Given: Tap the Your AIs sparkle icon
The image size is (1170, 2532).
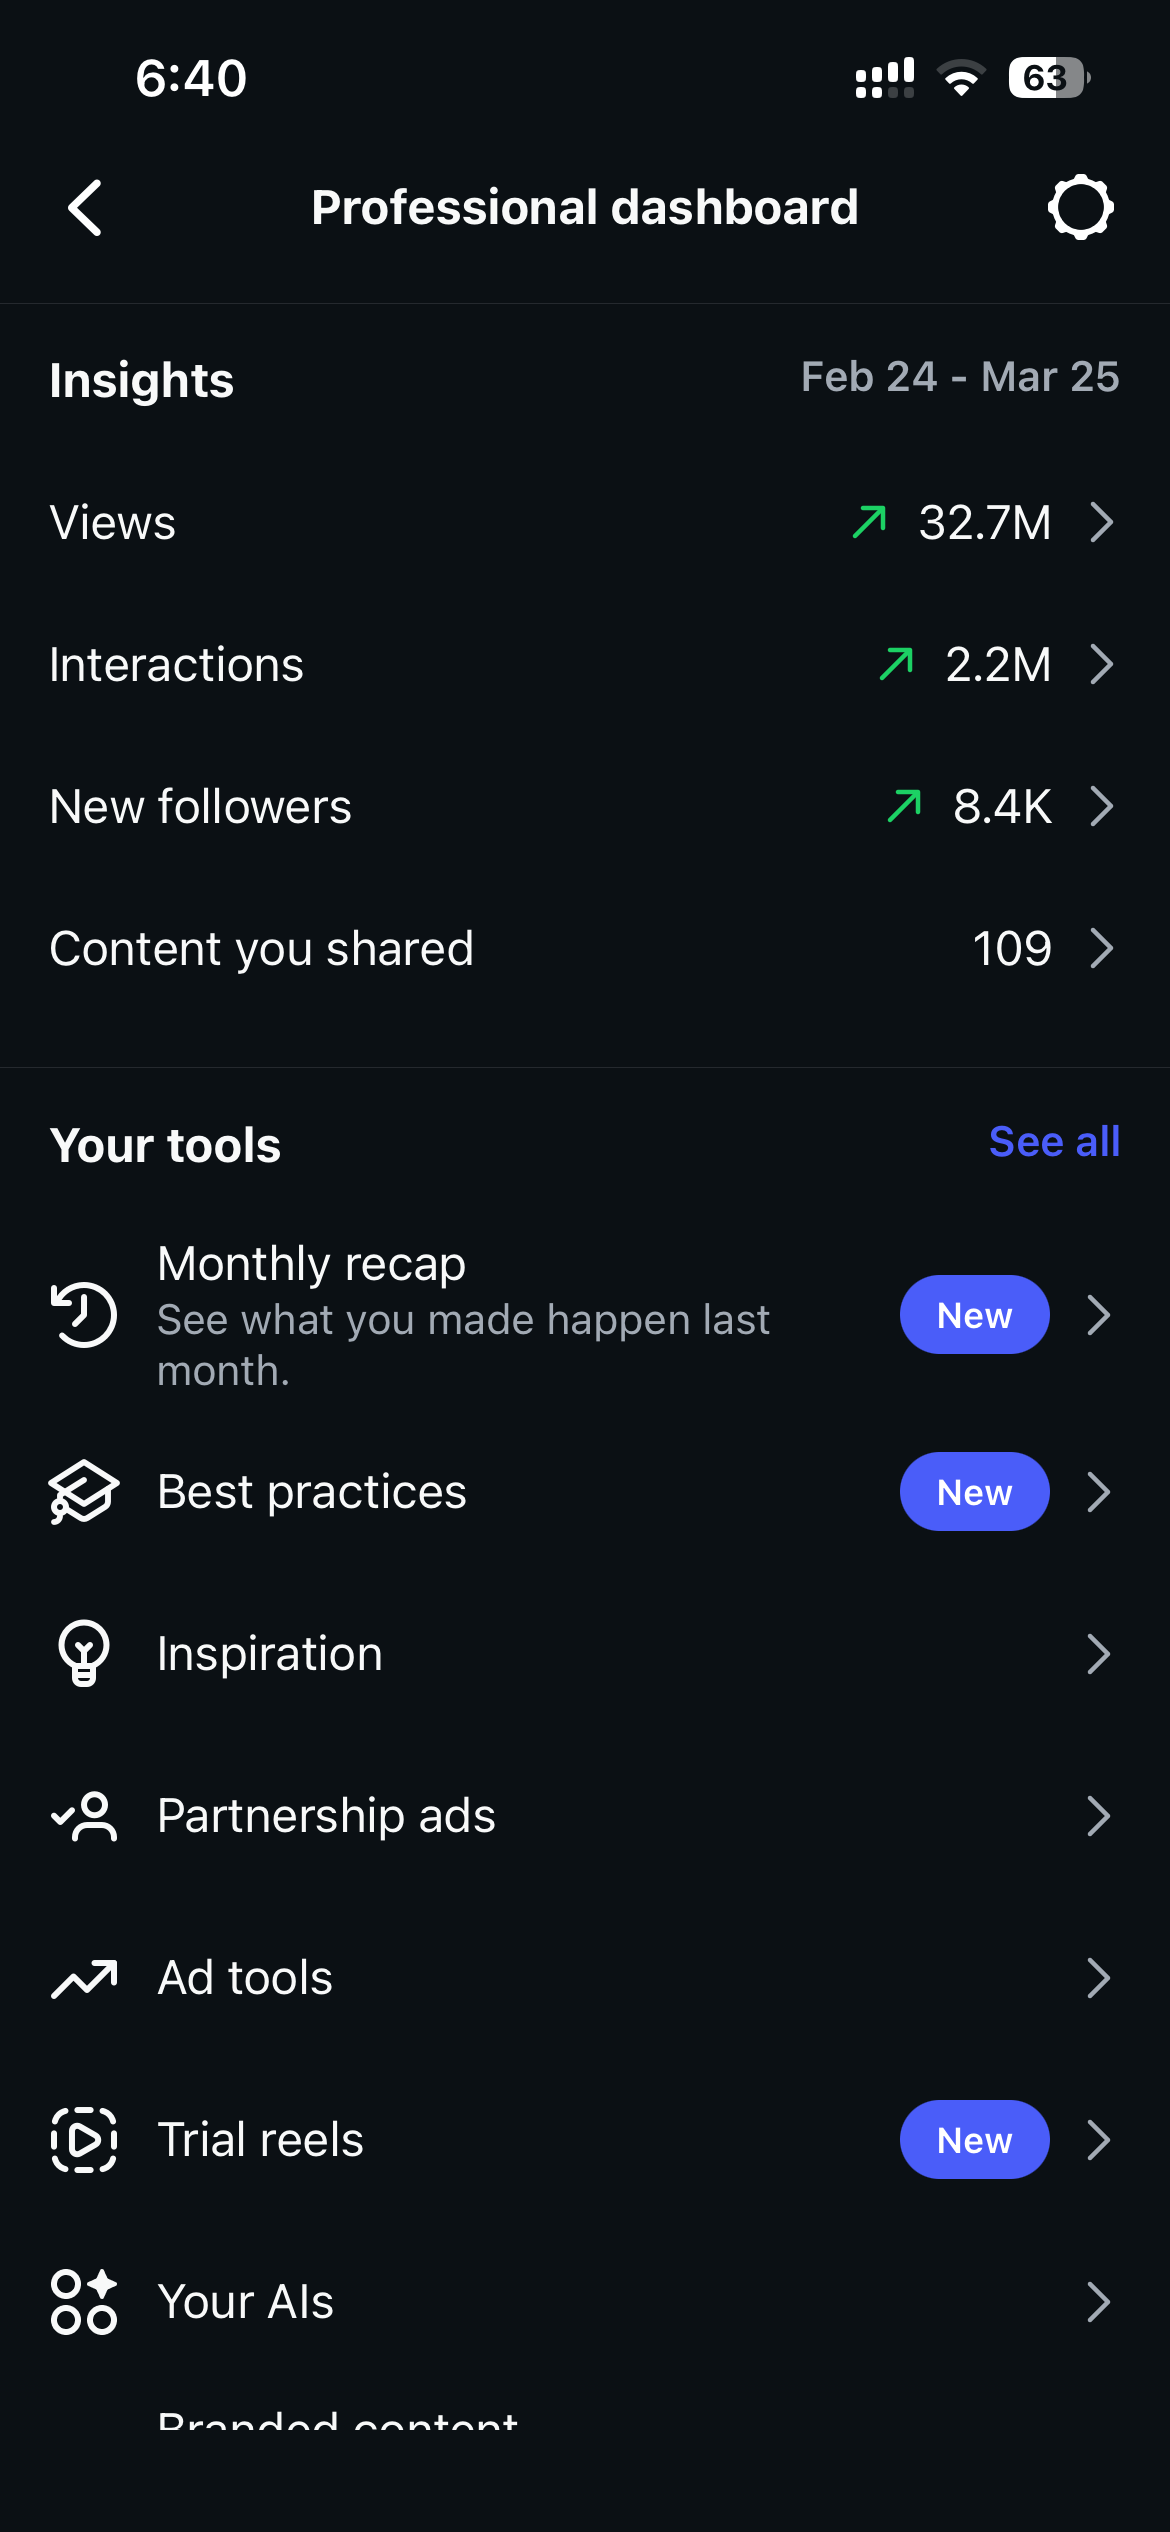Looking at the screenshot, I should (x=84, y=2302).
